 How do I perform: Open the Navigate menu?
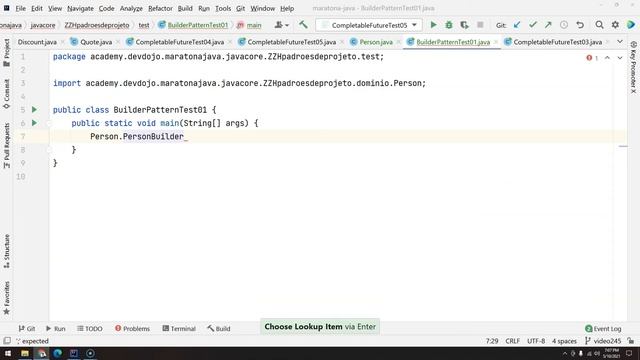[x=80, y=8]
